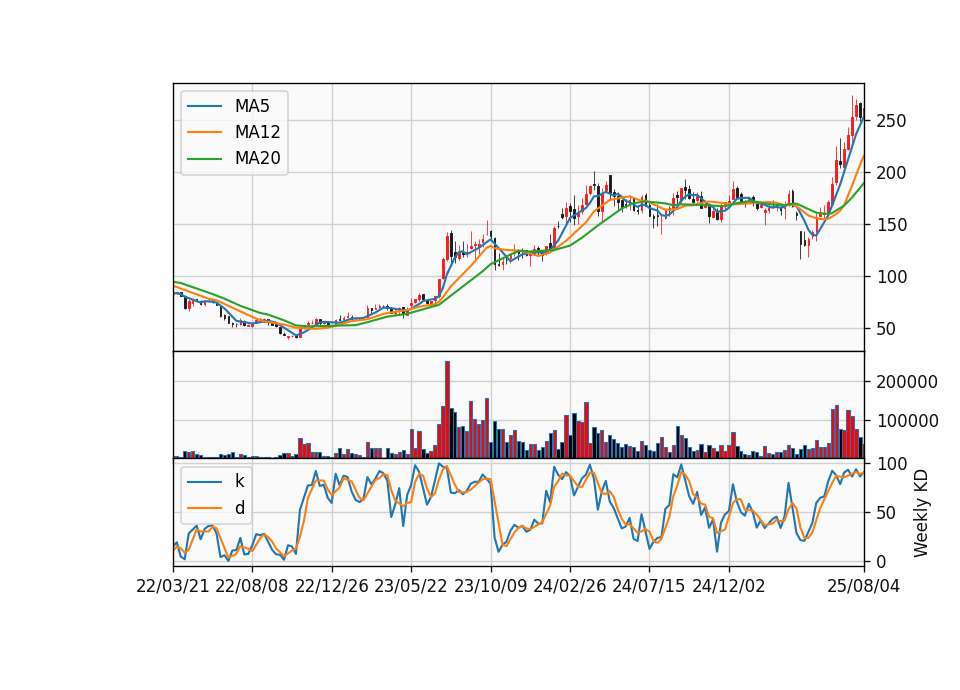This screenshot has height=690, width=960.
Task: Click the 150 price axis label
Action: [x=891, y=225]
